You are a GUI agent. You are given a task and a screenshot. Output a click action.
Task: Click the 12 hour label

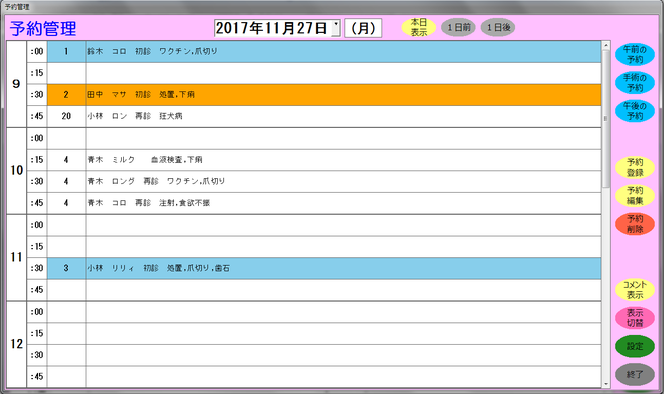pyautogui.click(x=17, y=344)
